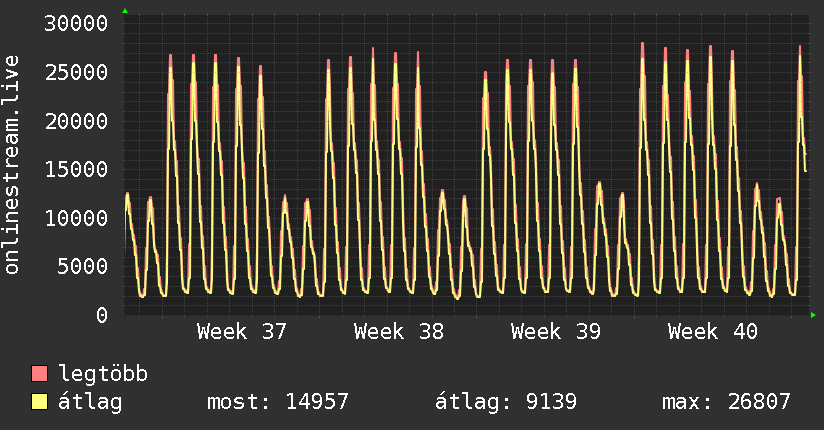
Task: Select the 'most: 14957' value
Action: tap(278, 402)
